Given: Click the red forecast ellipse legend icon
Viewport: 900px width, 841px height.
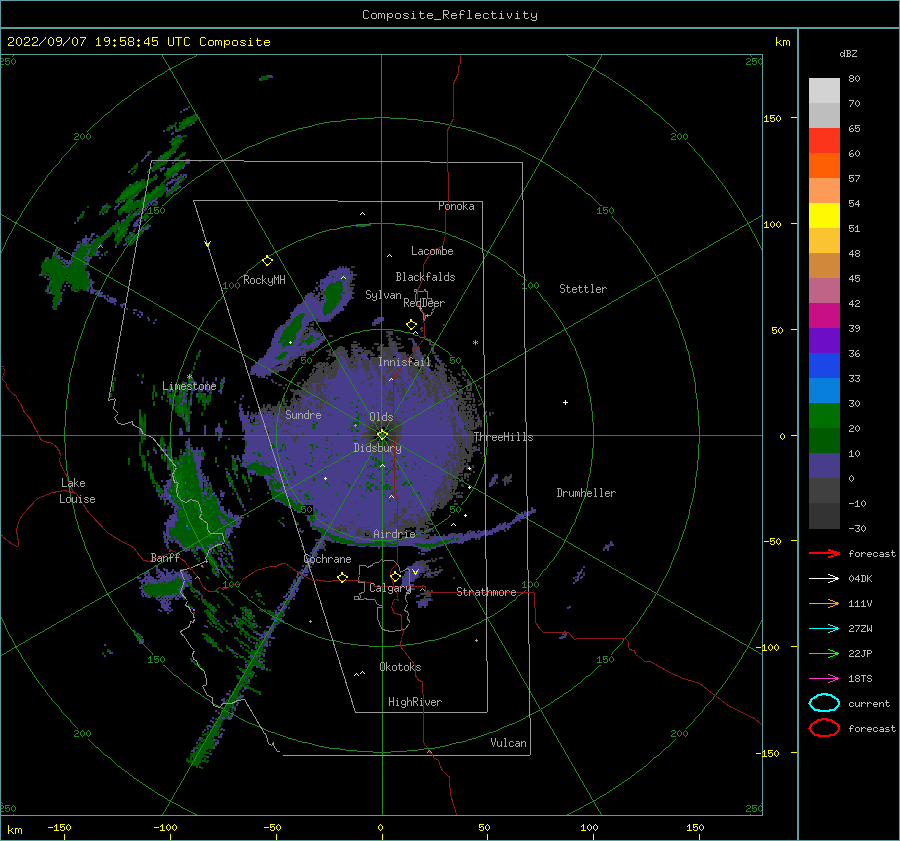Looking at the screenshot, I should pyautogui.click(x=824, y=728).
